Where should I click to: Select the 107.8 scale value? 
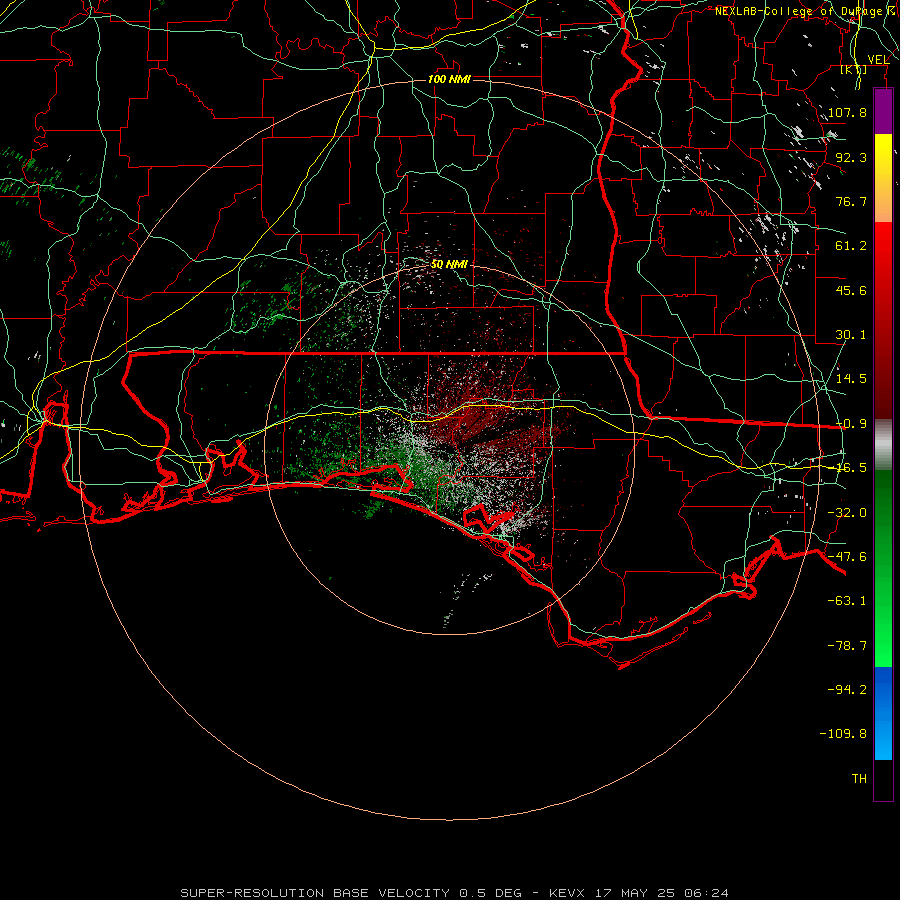pos(847,112)
